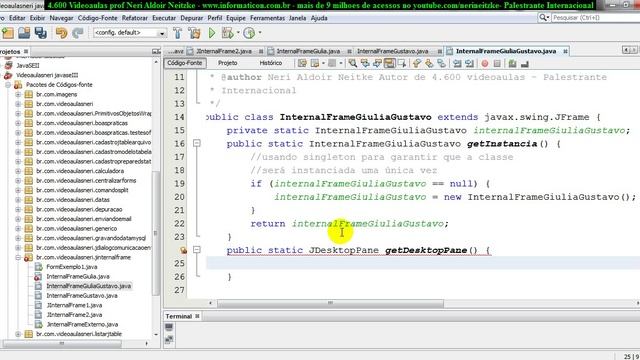Click the New Project toolbar icon
This screenshot has width=640, height=360.
click(8, 33)
